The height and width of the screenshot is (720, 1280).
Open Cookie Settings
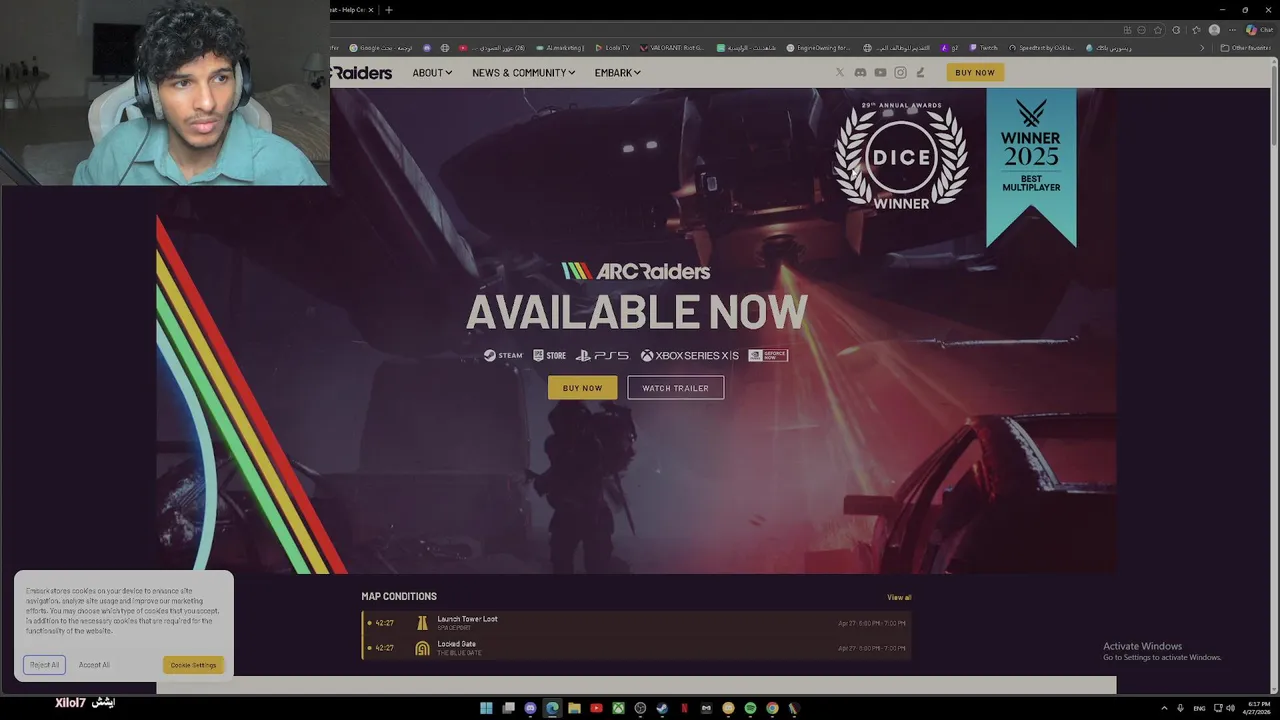click(193, 665)
